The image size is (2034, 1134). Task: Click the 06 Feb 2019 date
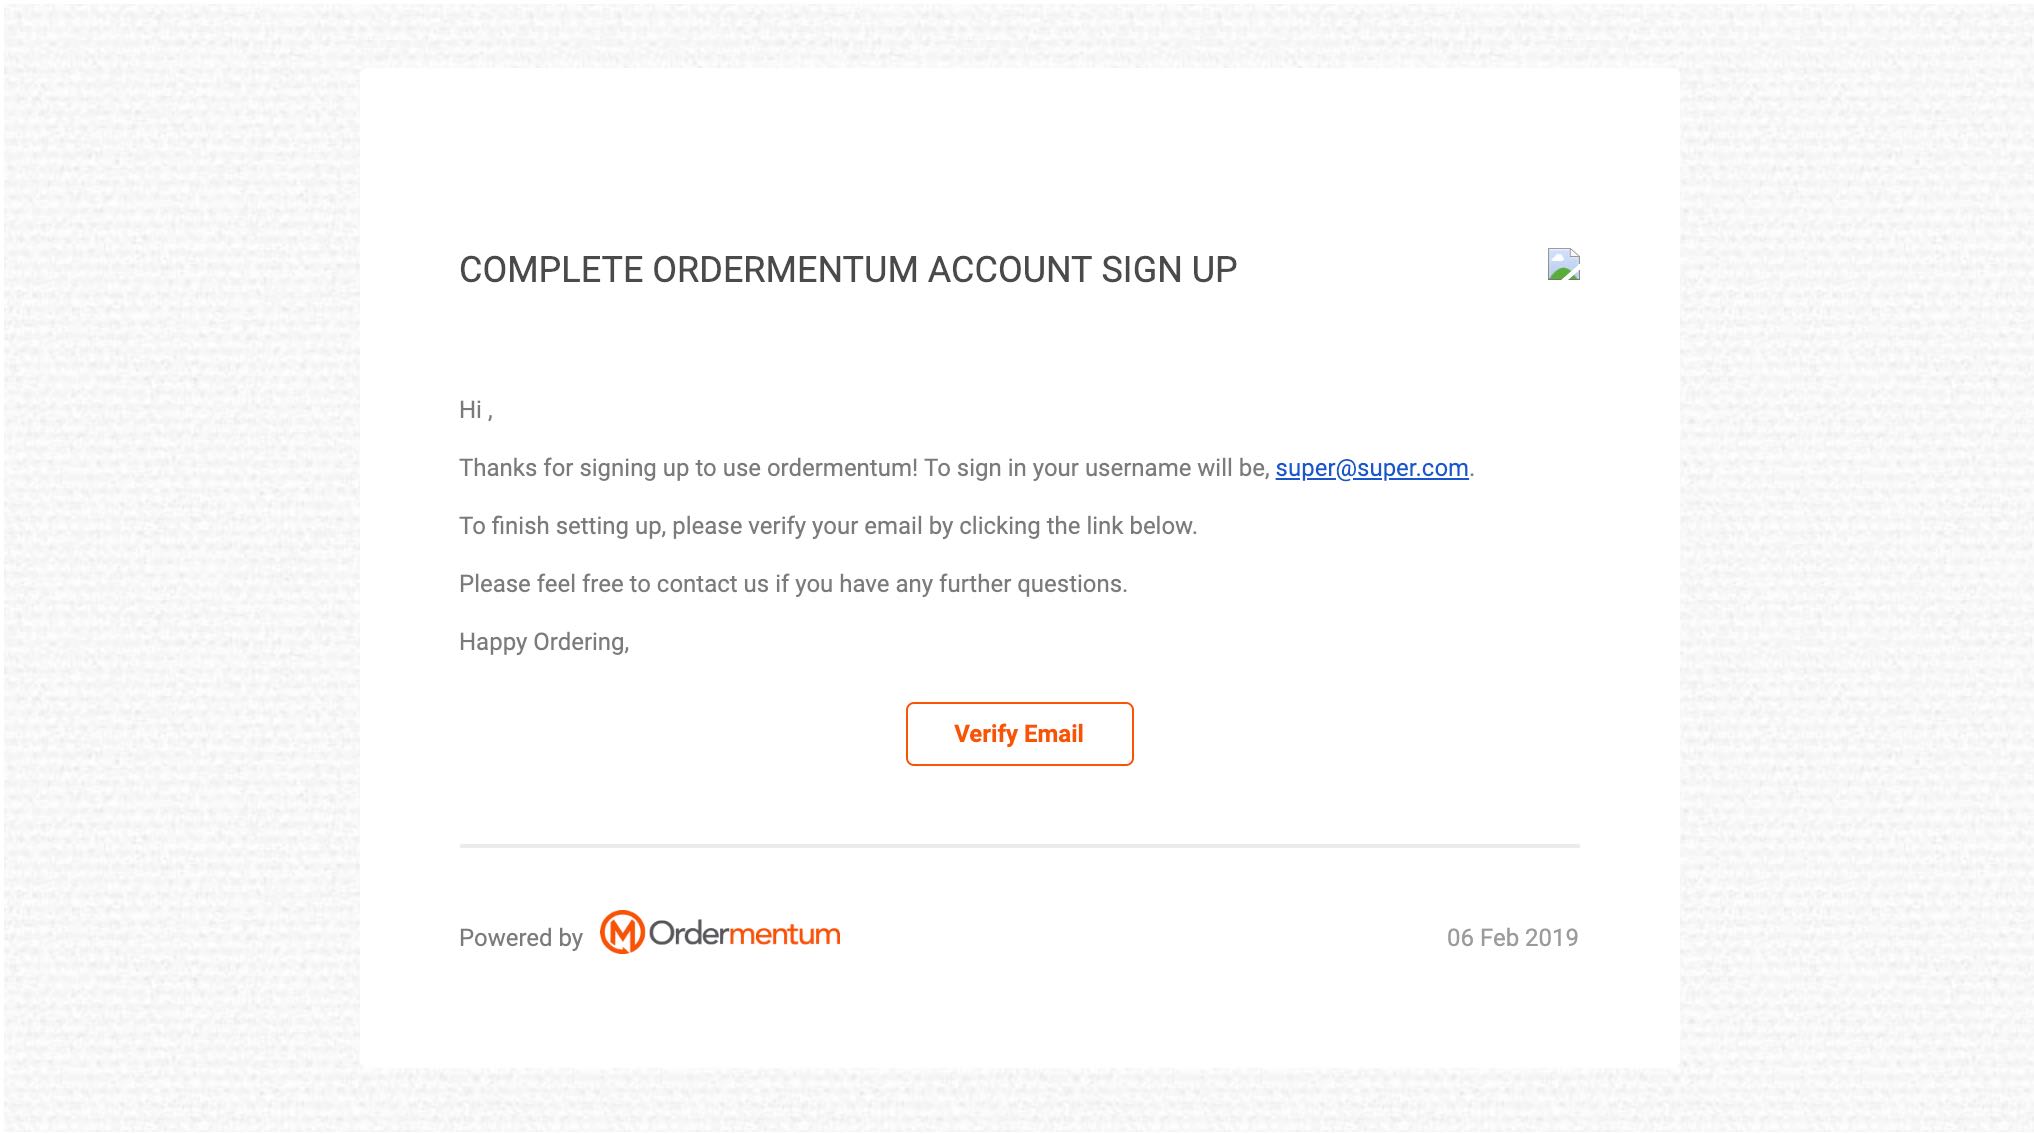point(1512,938)
